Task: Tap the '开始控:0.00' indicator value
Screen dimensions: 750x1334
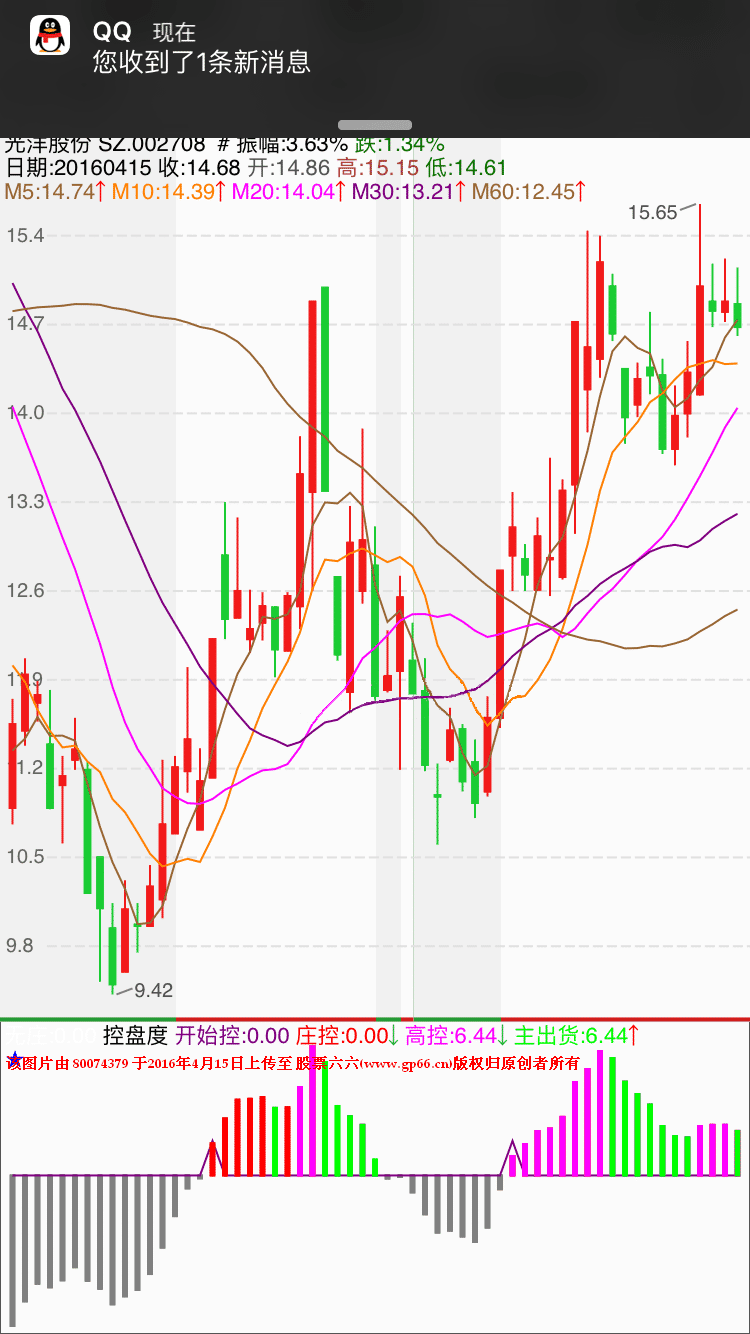Action: coord(233,1035)
